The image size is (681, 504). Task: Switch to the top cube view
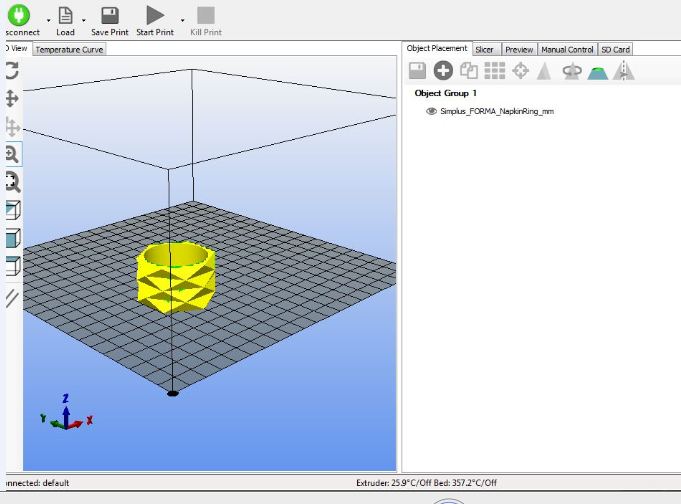pos(13,266)
